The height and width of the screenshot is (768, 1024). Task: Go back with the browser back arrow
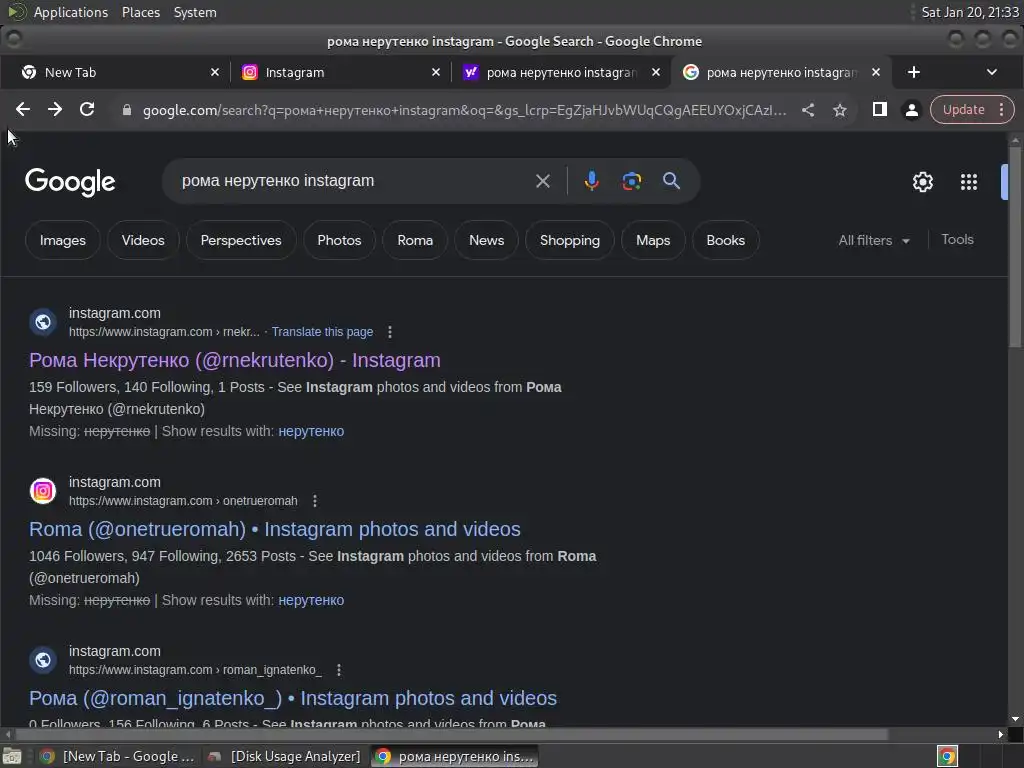point(23,110)
